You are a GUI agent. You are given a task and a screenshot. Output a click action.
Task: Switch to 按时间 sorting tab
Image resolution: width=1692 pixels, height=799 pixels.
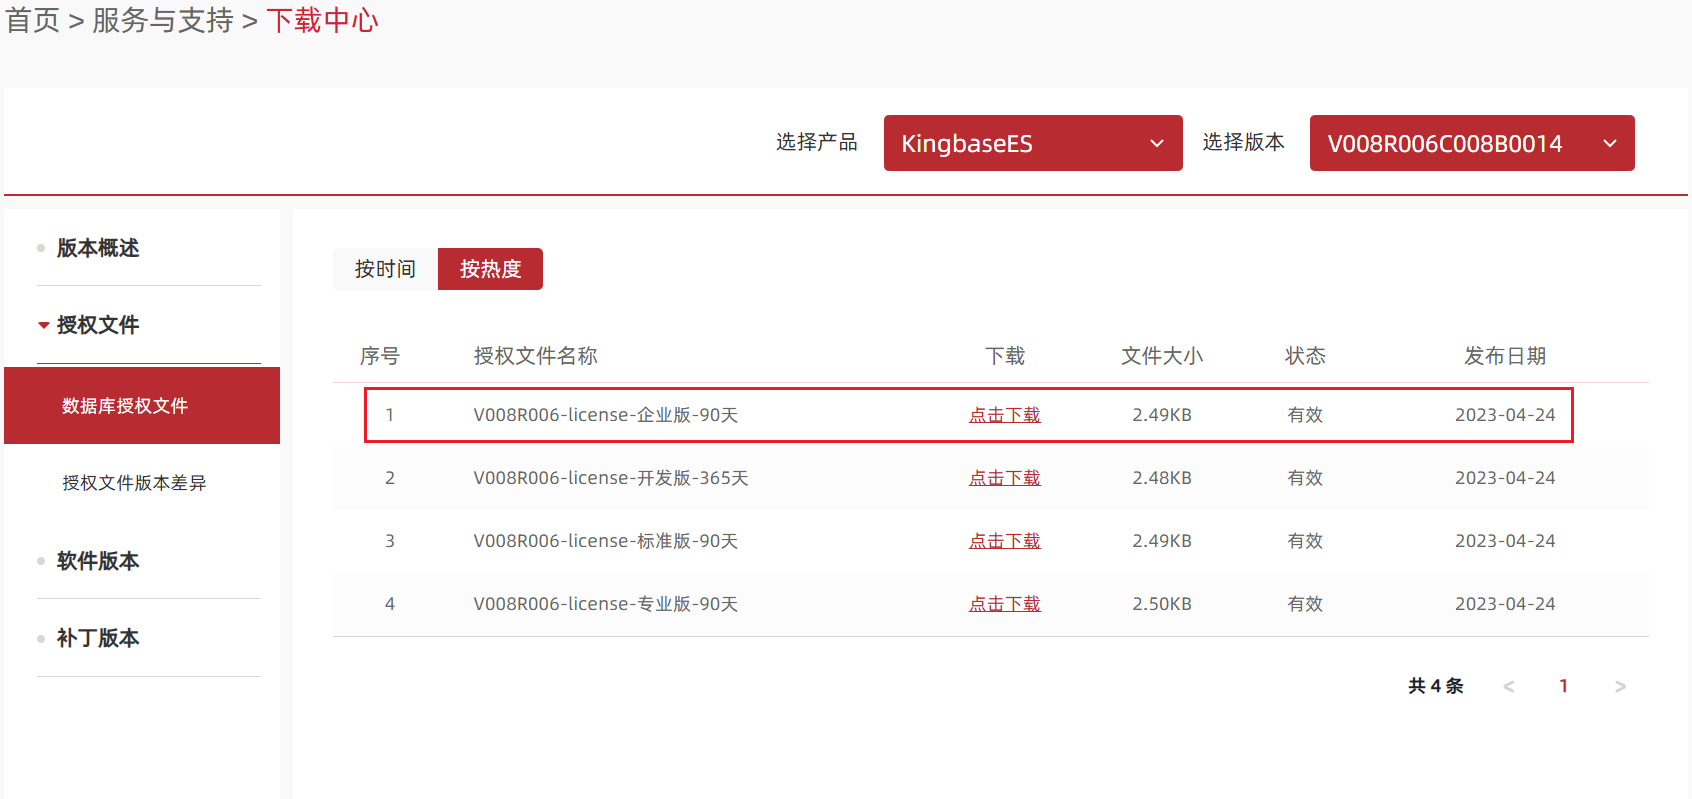click(x=385, y=269)
